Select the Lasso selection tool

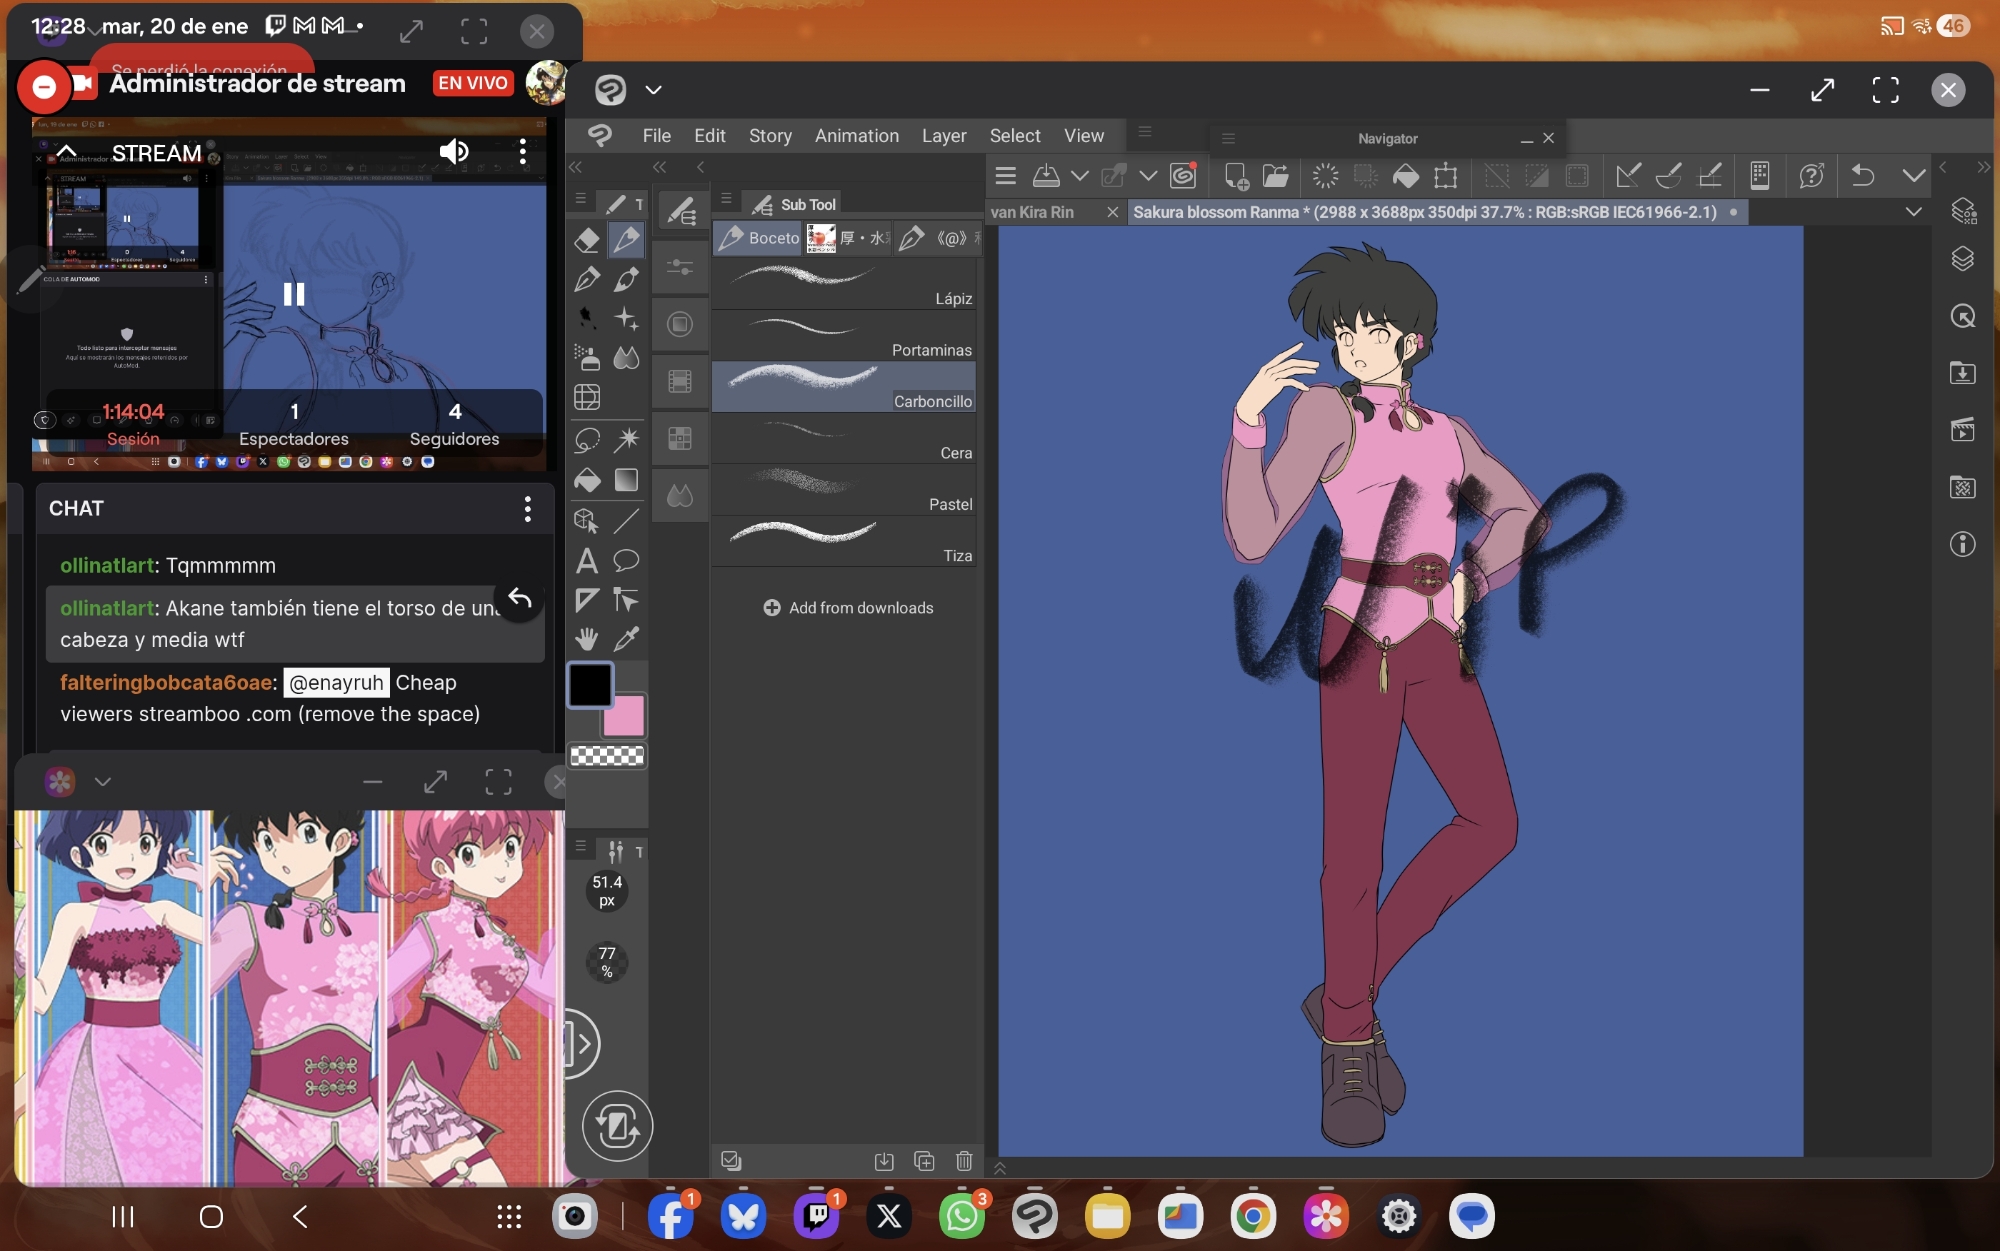587,439
